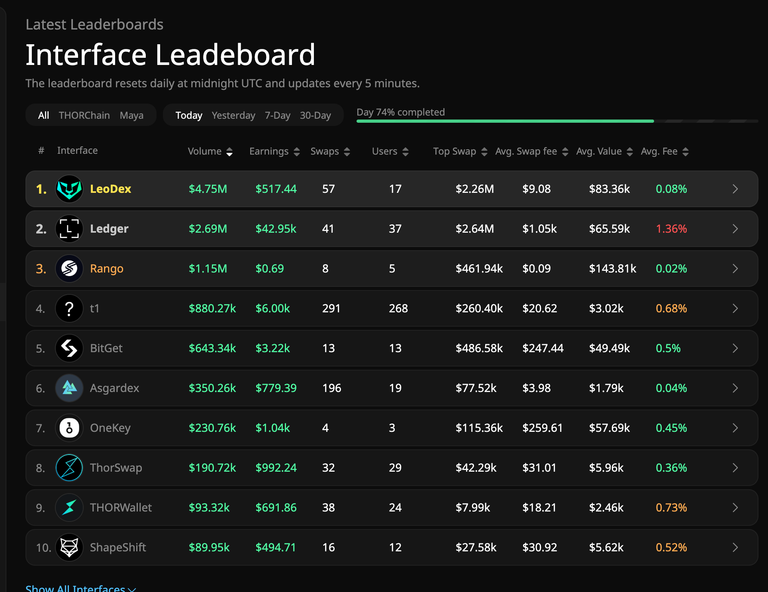Click the OneKey logo icon

pos(69,428)
